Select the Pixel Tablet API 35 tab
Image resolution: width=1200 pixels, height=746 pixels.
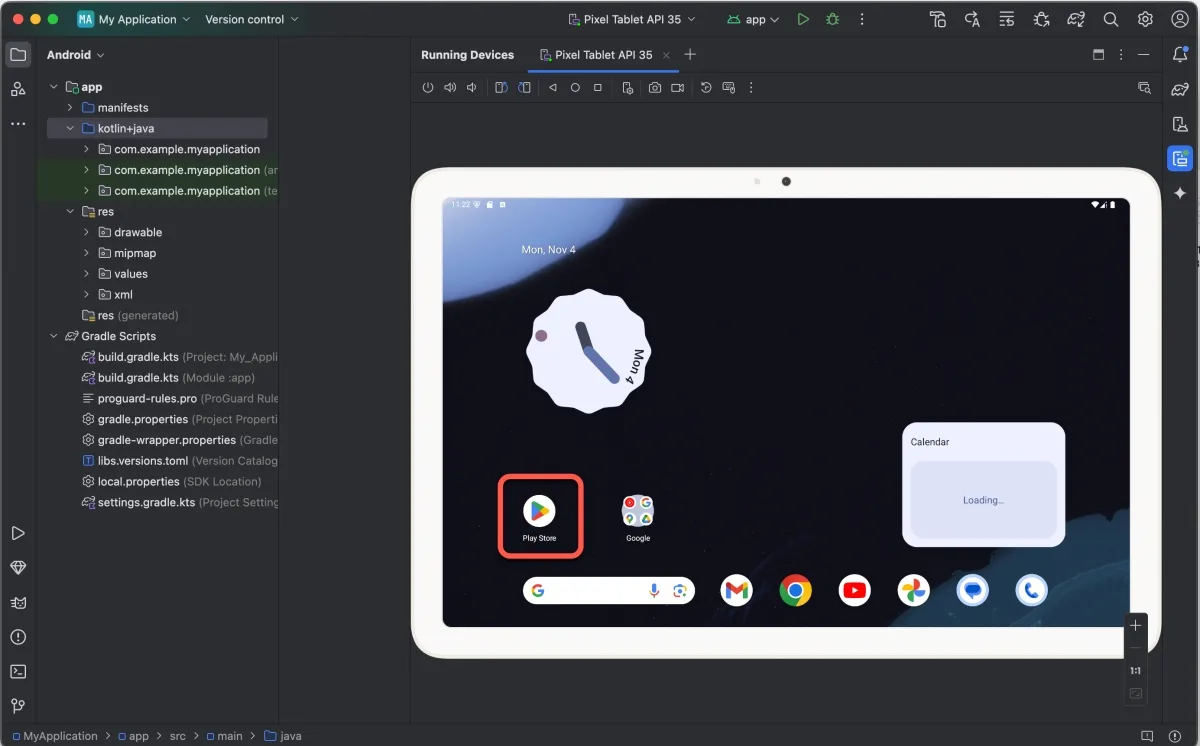[603, 55]
